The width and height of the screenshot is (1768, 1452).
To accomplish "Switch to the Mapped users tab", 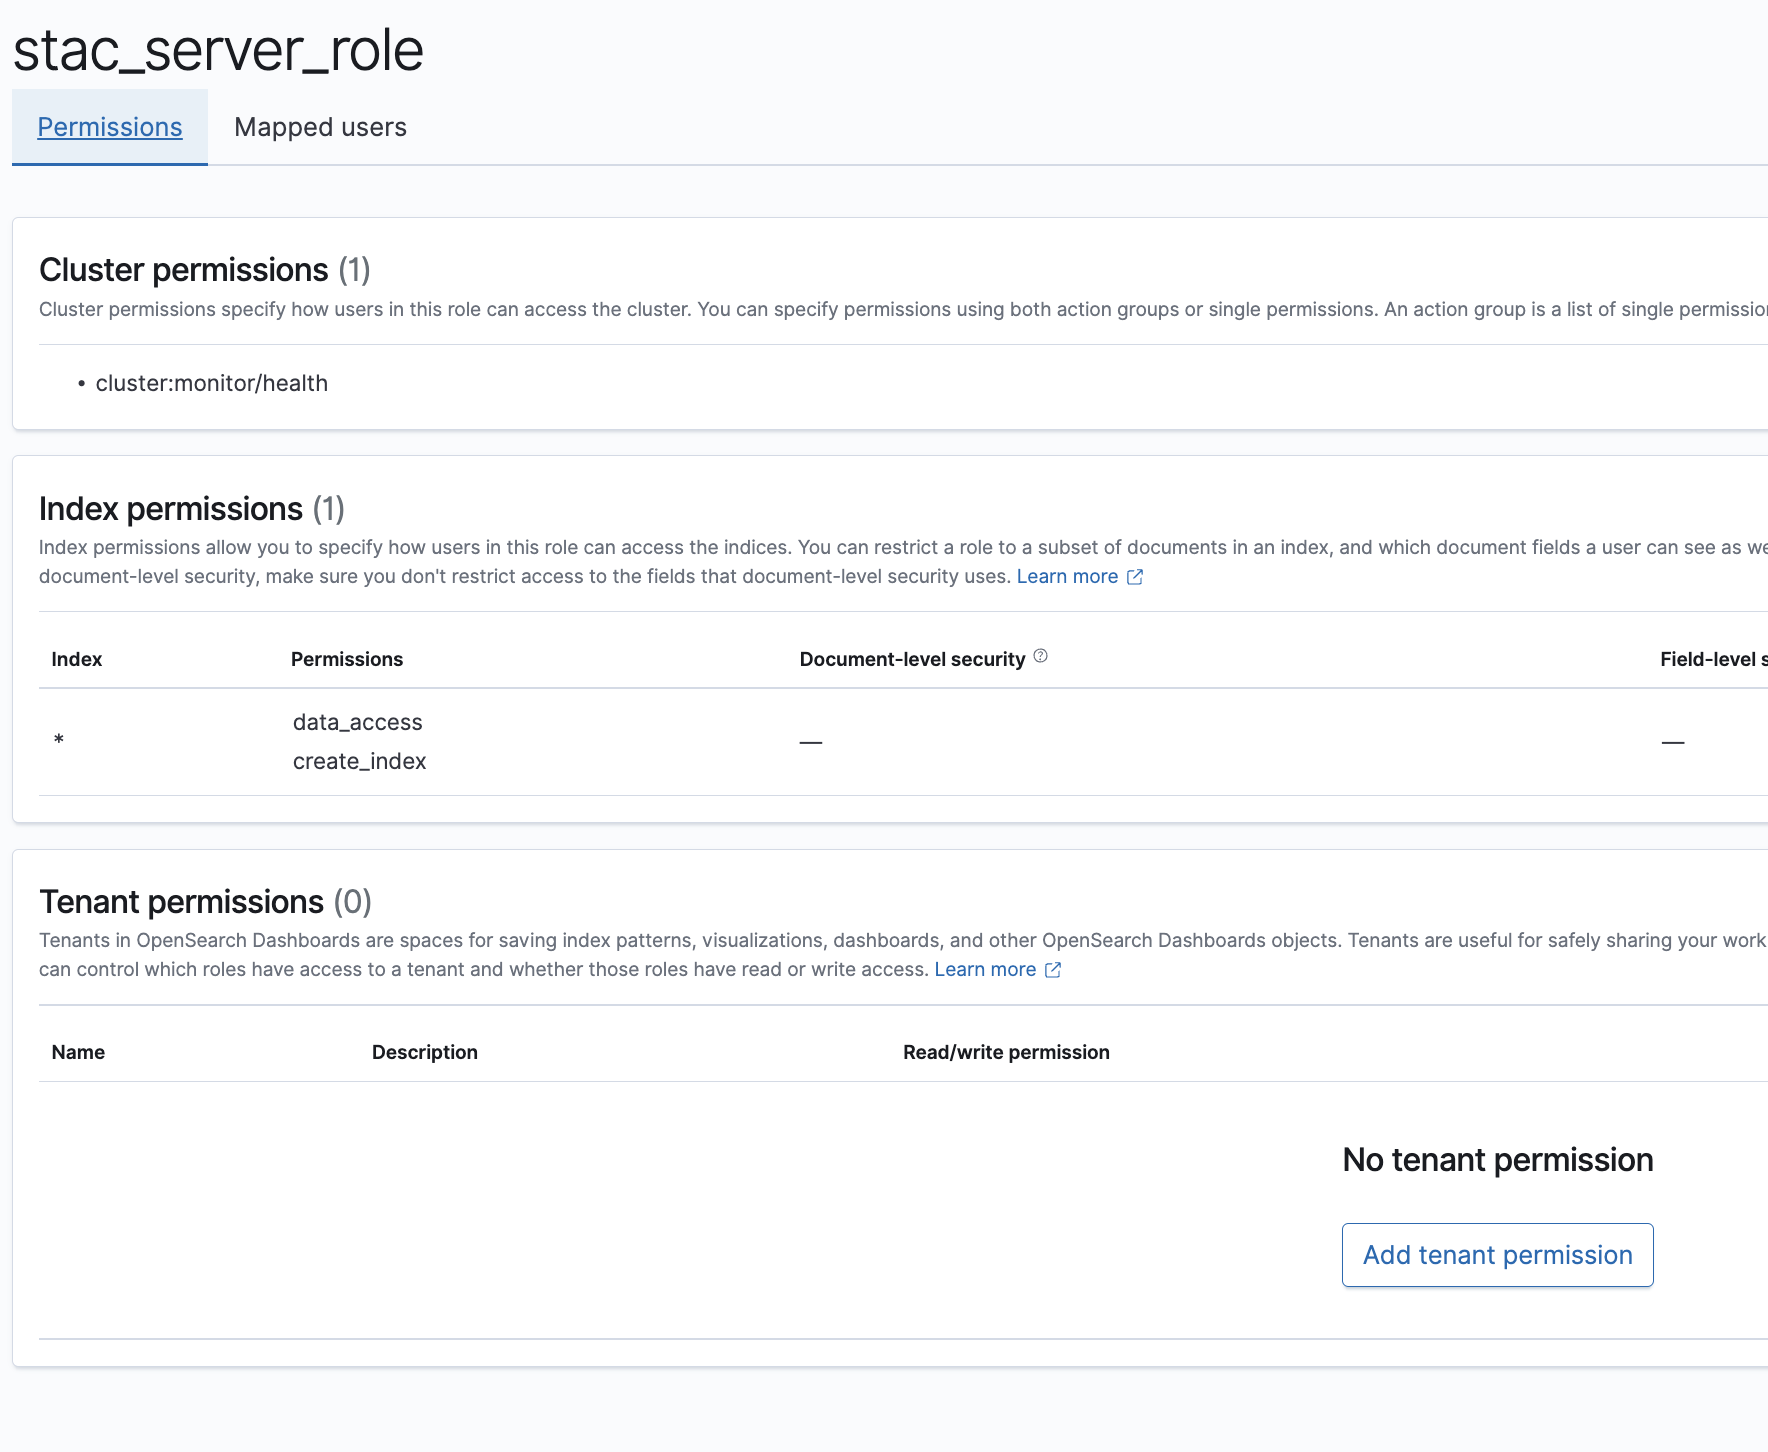I will [320, 127].
